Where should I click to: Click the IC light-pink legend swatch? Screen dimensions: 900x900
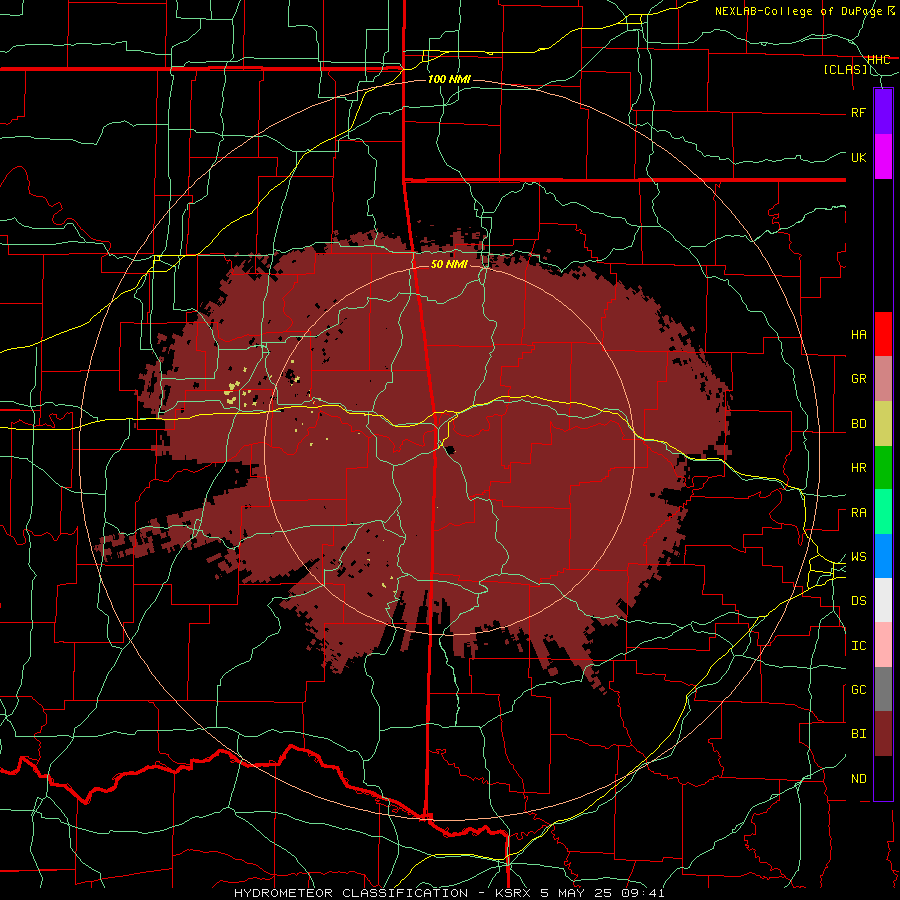tap(883, 645)
